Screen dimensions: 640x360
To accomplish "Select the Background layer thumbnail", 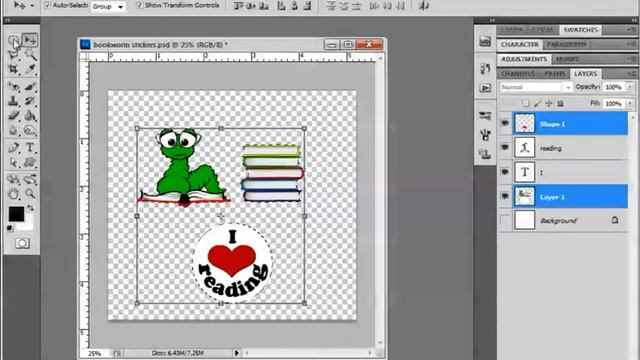I will coord(524,220).
